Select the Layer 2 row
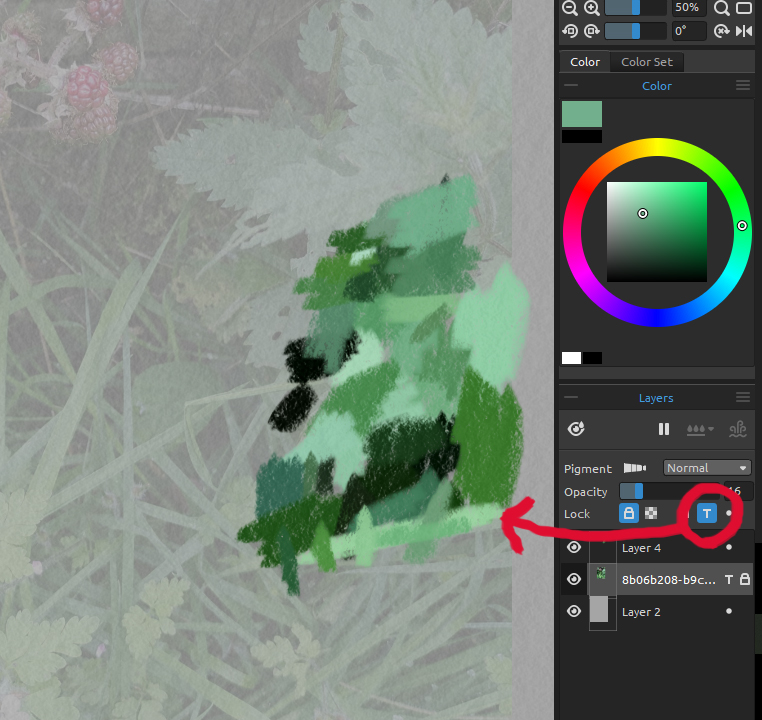762x720 pixels. [657, 611]
